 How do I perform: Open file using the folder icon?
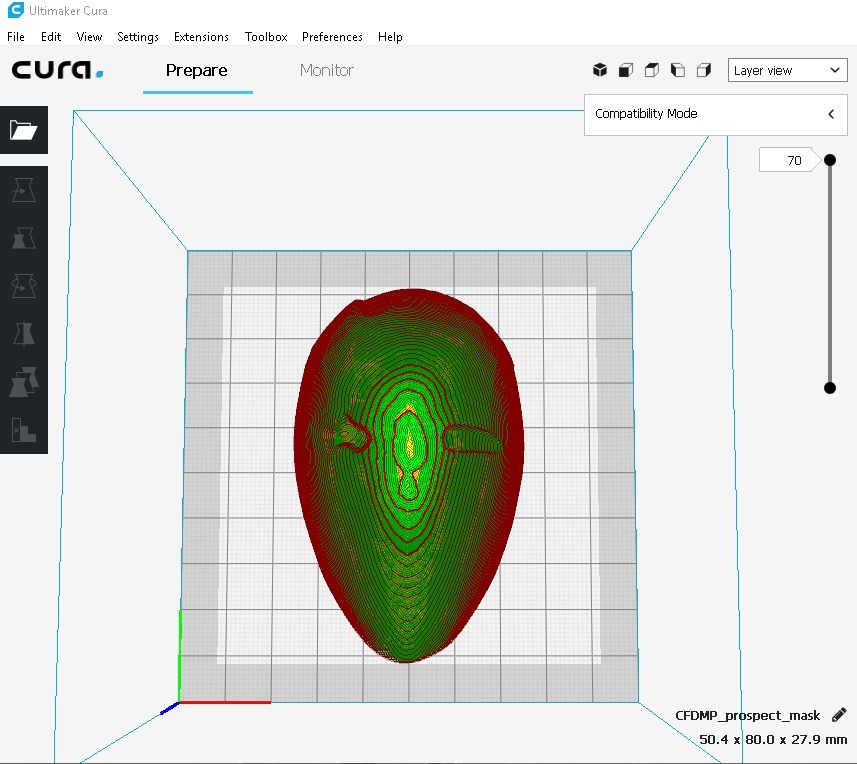24,130
